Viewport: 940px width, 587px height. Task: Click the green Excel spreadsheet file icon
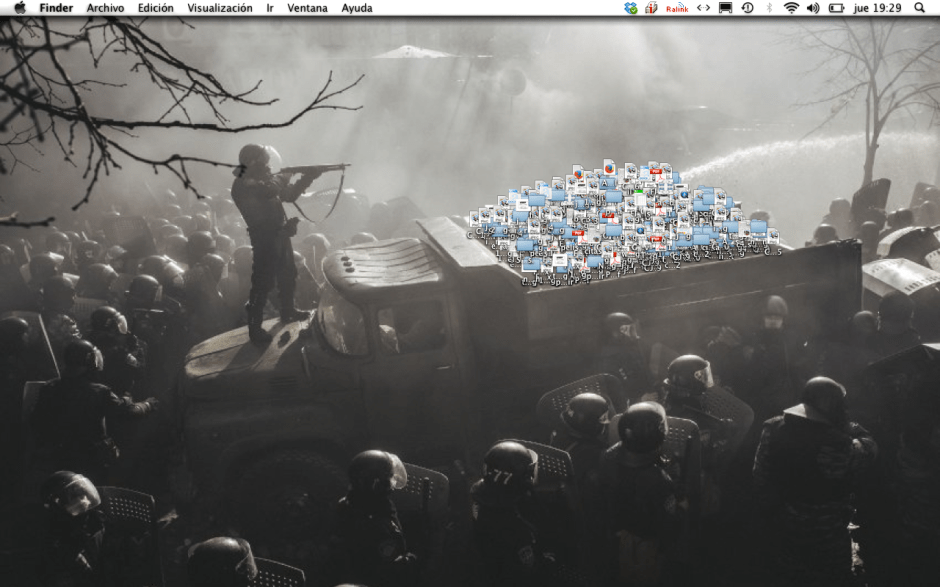(x=640, y=191)
